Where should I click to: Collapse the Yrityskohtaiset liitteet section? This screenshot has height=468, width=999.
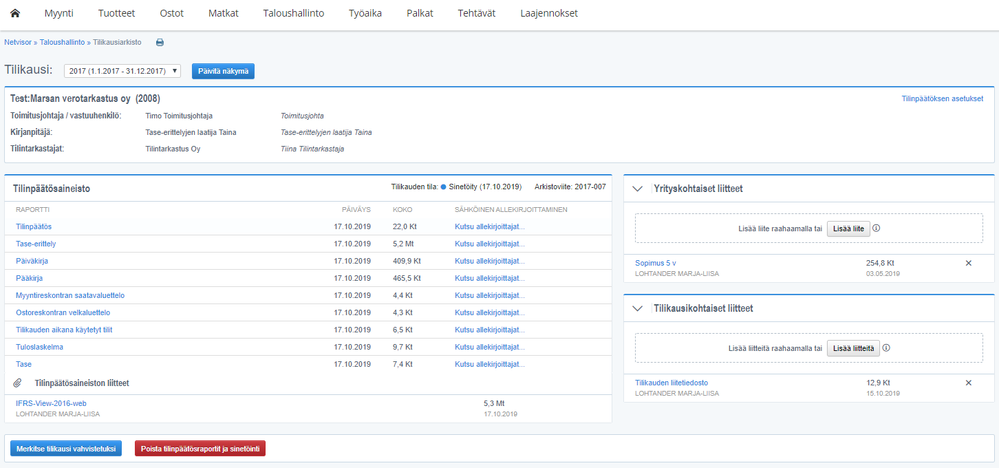coord(637,189)
